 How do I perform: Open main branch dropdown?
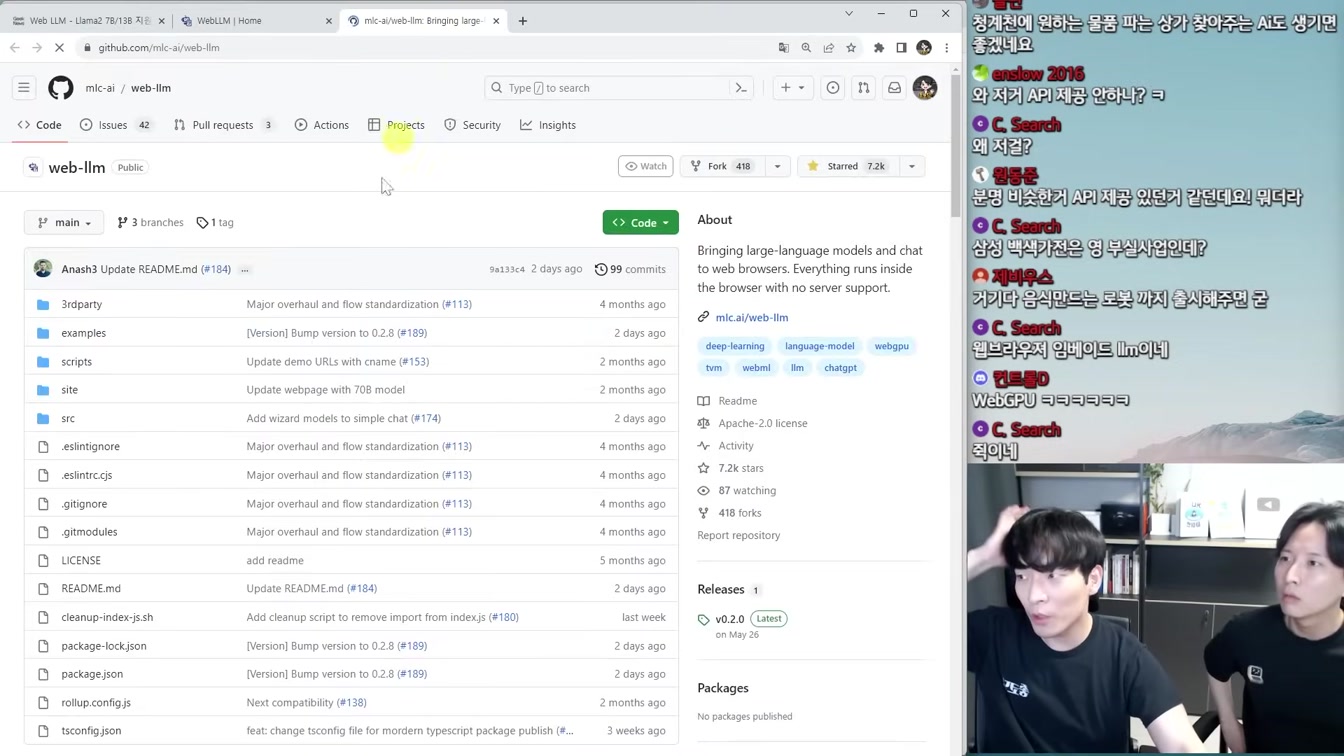click(x=64, y=222)
